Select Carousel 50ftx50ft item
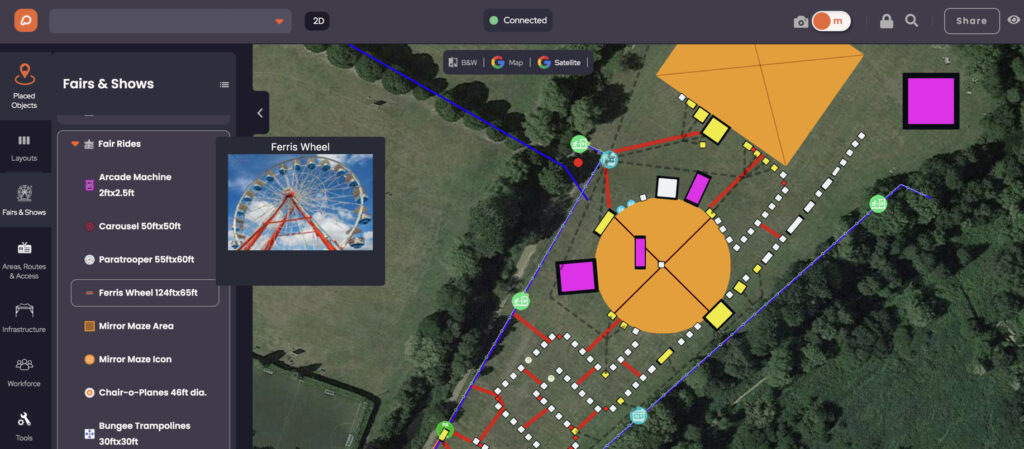The height and width of the screenshot is (449, 1024). click(144, 226)
